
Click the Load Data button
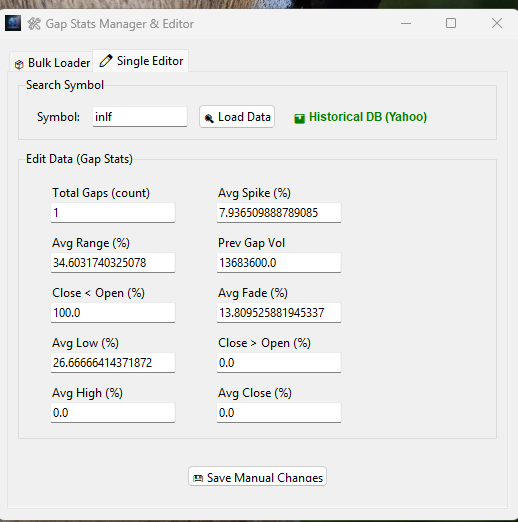coord(237,117)
